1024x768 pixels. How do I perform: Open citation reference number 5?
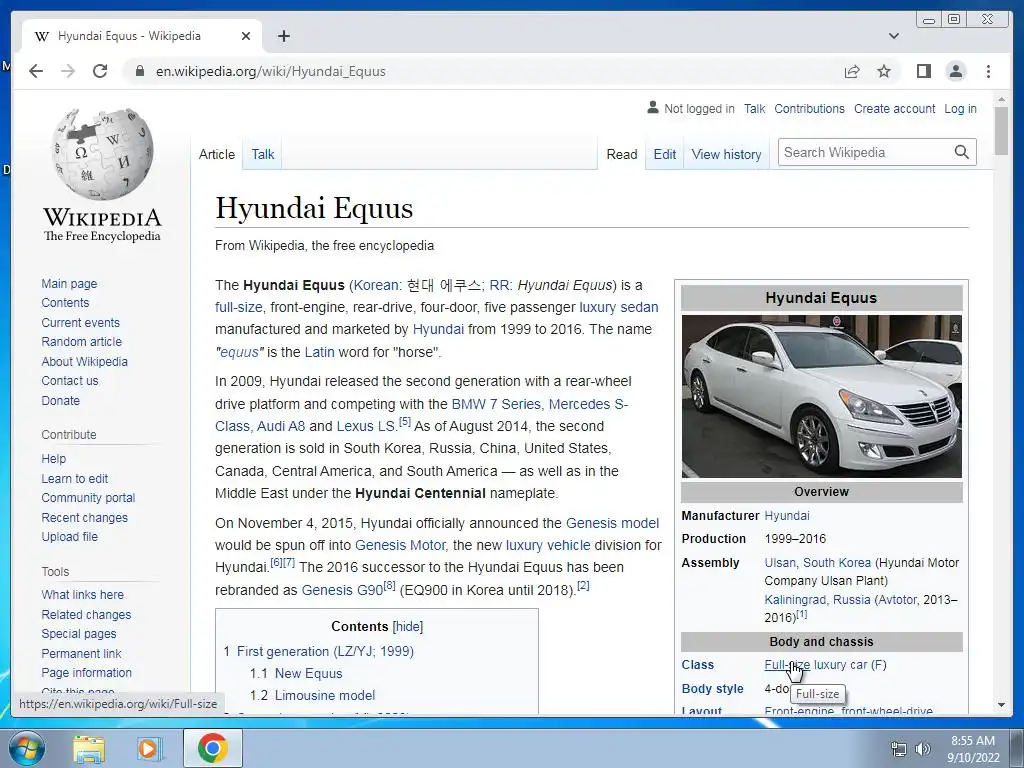pyautogui.click(x=405, y=421)
